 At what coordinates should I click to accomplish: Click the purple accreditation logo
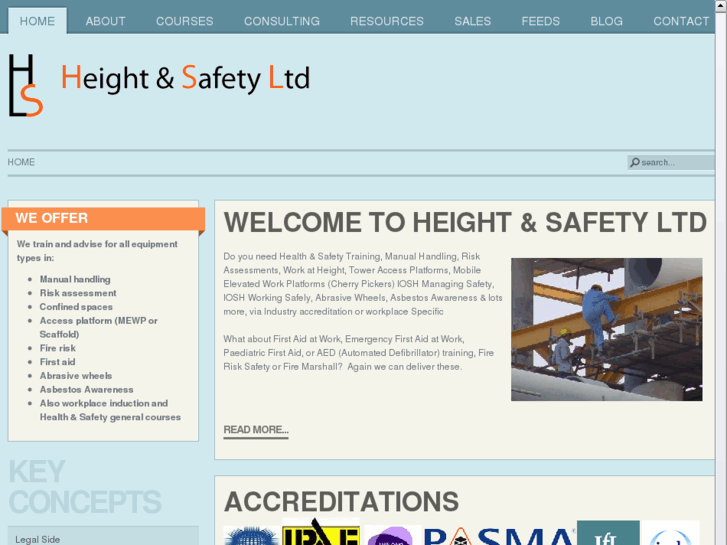tap(392, 535)
